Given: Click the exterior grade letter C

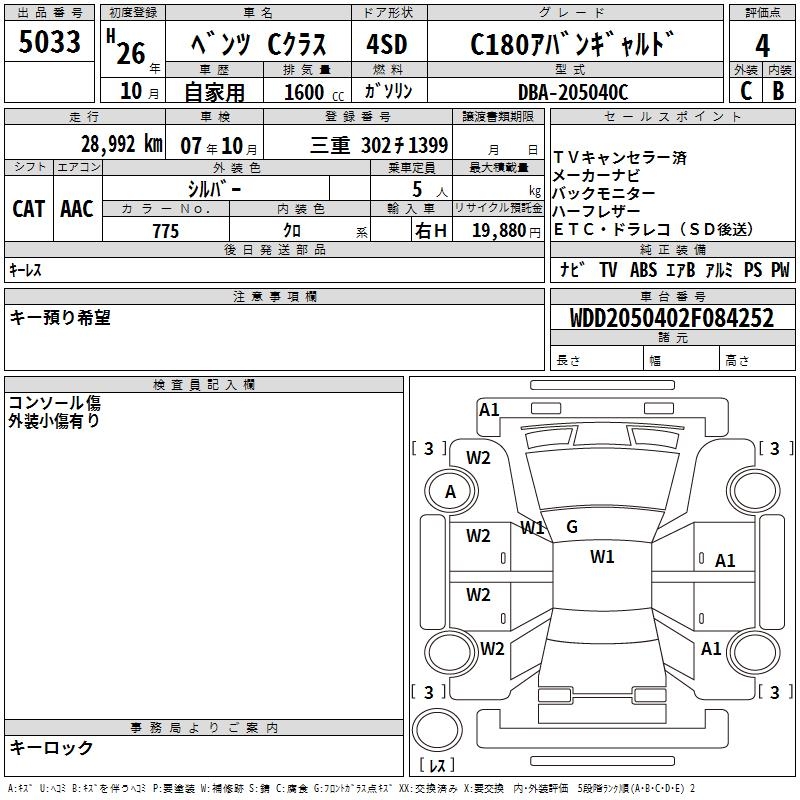Looking at the screenshot, I should pos(746,91).
